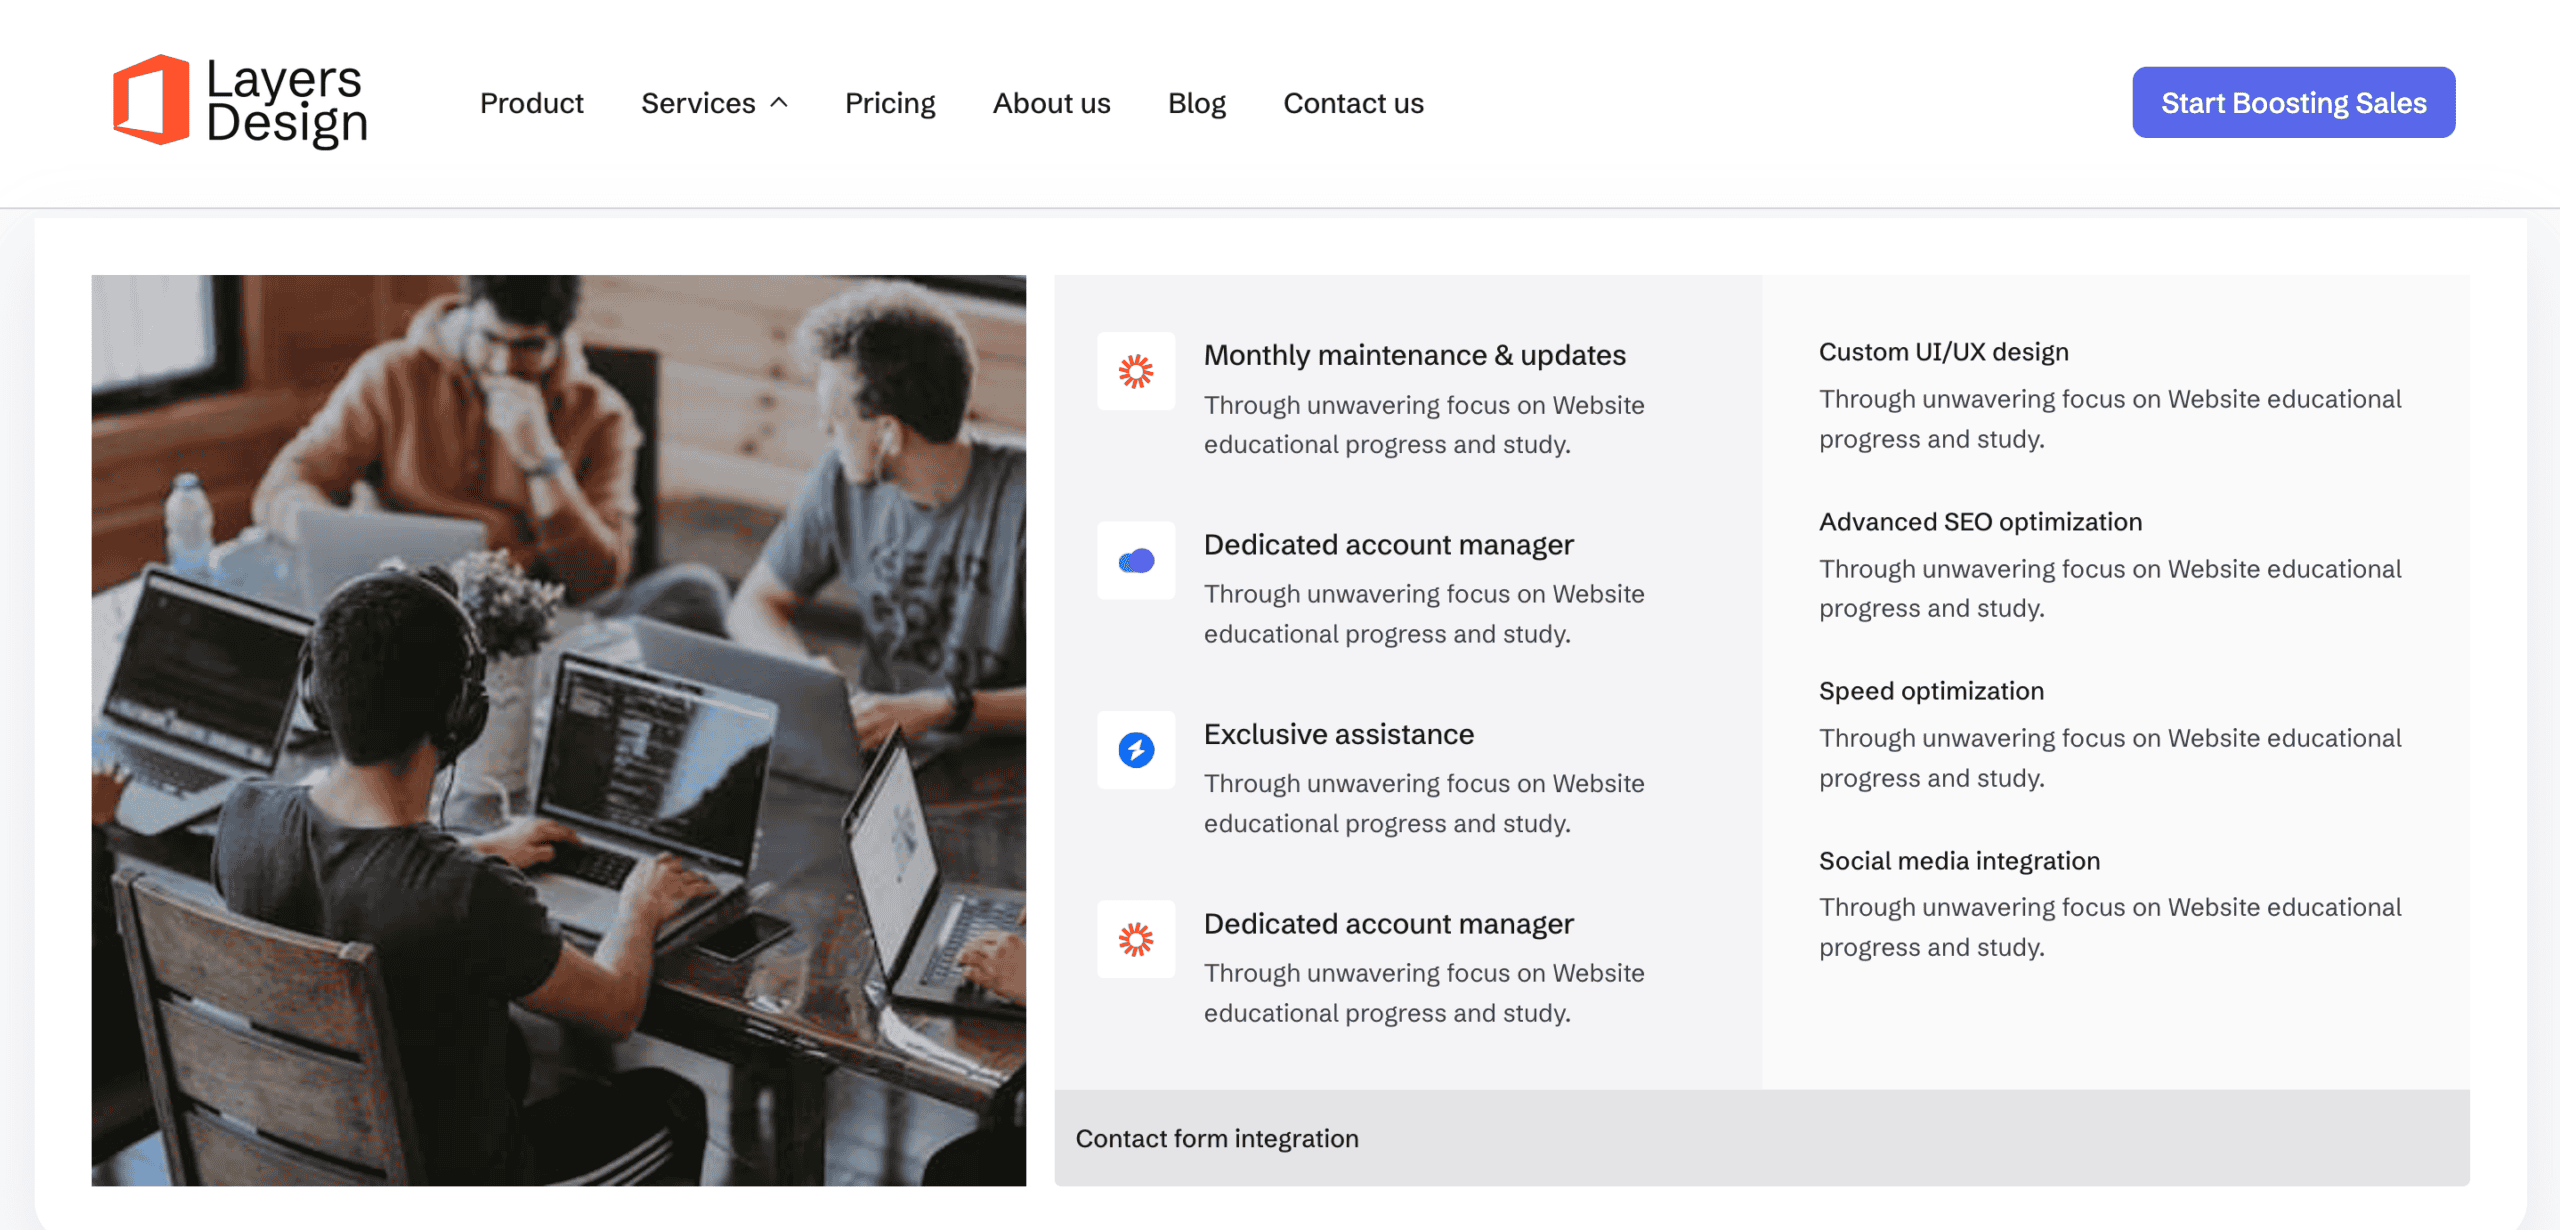Click the blue cloud icon next to the first Dedicated account manager
Screen dimensions: 2560x1230
[1135, 561]
